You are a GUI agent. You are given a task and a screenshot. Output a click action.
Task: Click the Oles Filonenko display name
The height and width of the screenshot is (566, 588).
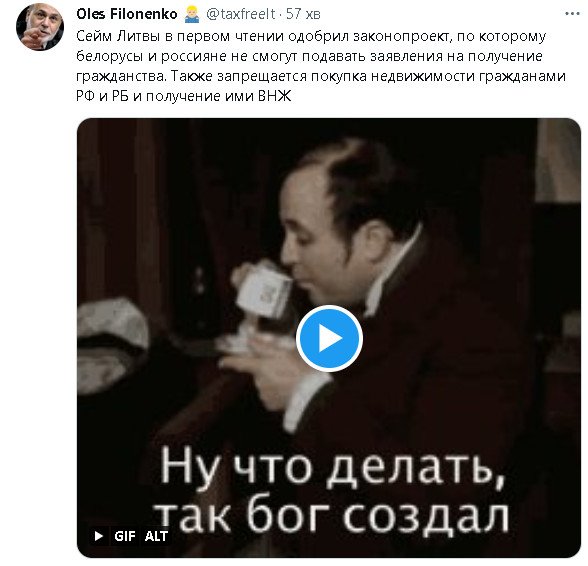127,14
